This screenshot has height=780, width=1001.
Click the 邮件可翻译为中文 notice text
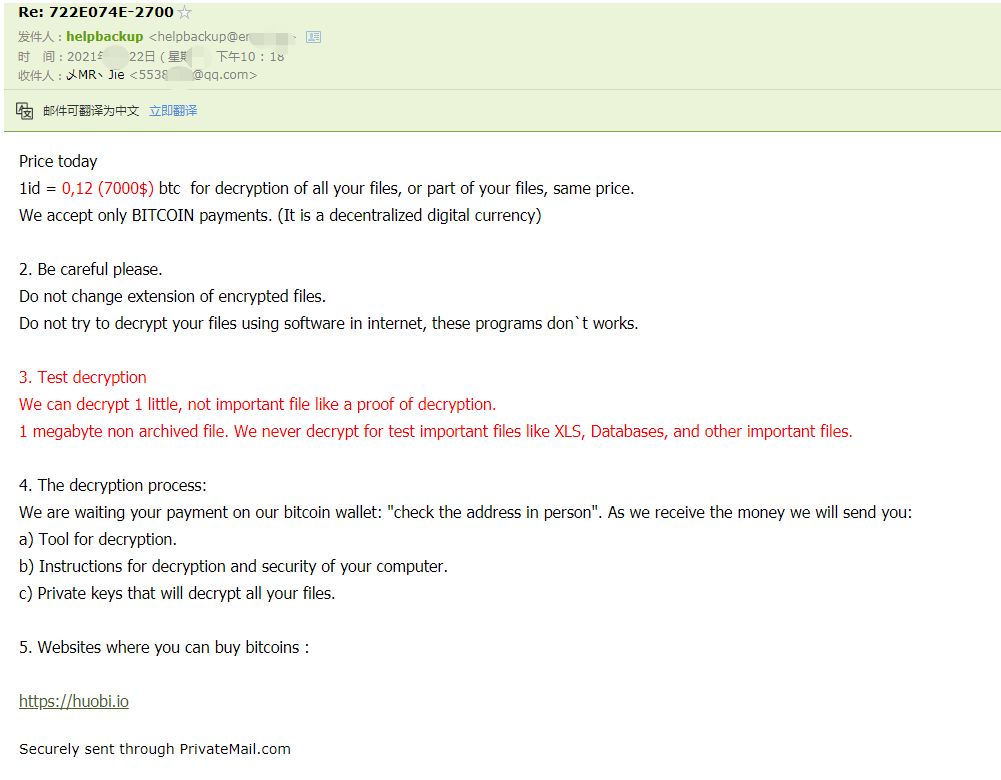pyautogui.click(x=91, y=111)
